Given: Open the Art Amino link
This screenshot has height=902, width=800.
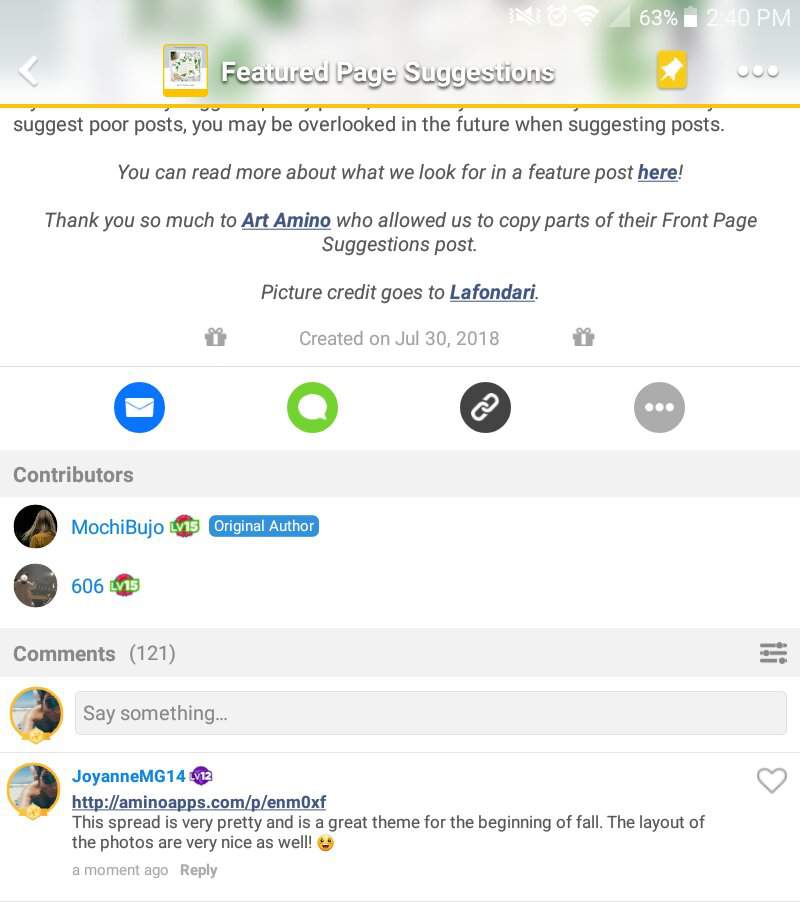Looking at the screenshot, I should coord(286,220).
